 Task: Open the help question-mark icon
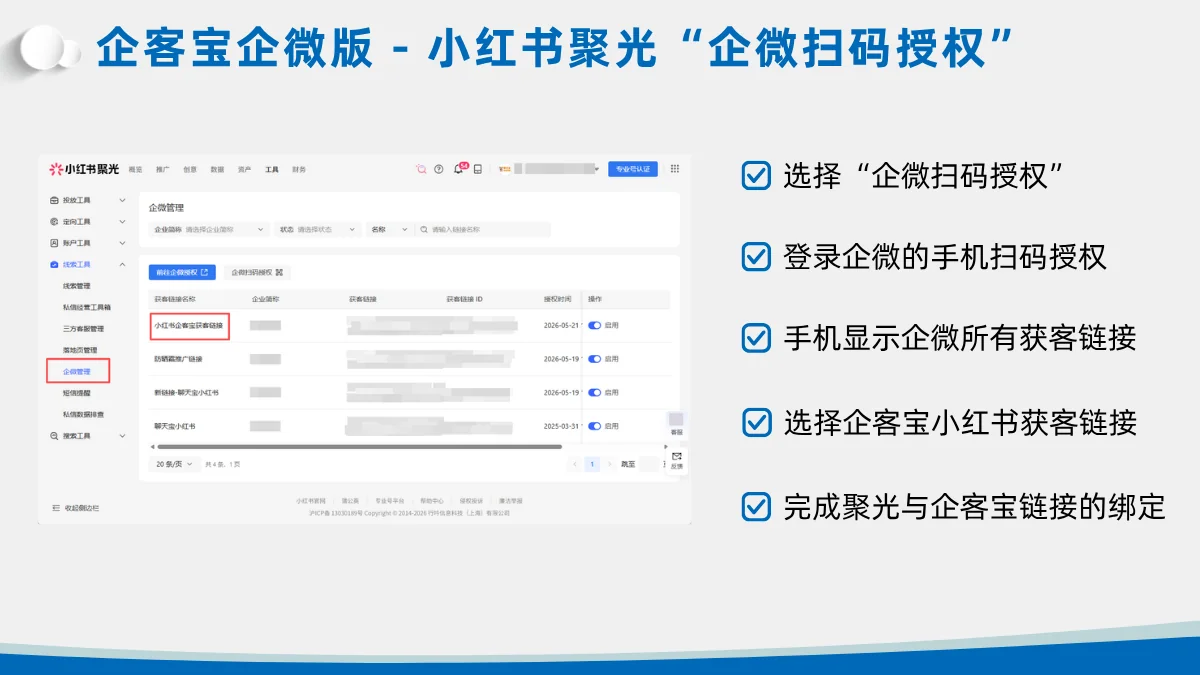[439, 169]
